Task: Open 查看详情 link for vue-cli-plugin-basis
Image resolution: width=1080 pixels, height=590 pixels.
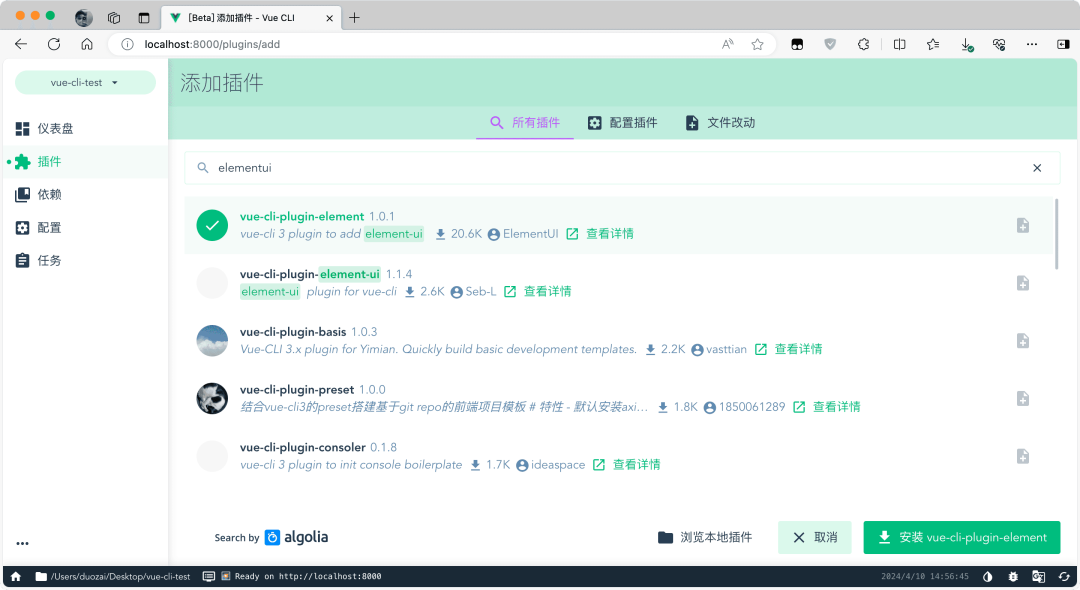Action: pos(789,350)
